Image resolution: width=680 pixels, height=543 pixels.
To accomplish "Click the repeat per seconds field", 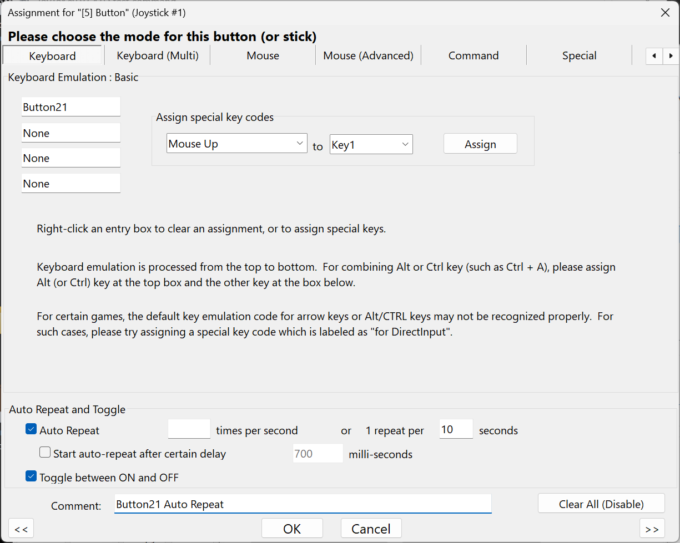I will [456, 429].
